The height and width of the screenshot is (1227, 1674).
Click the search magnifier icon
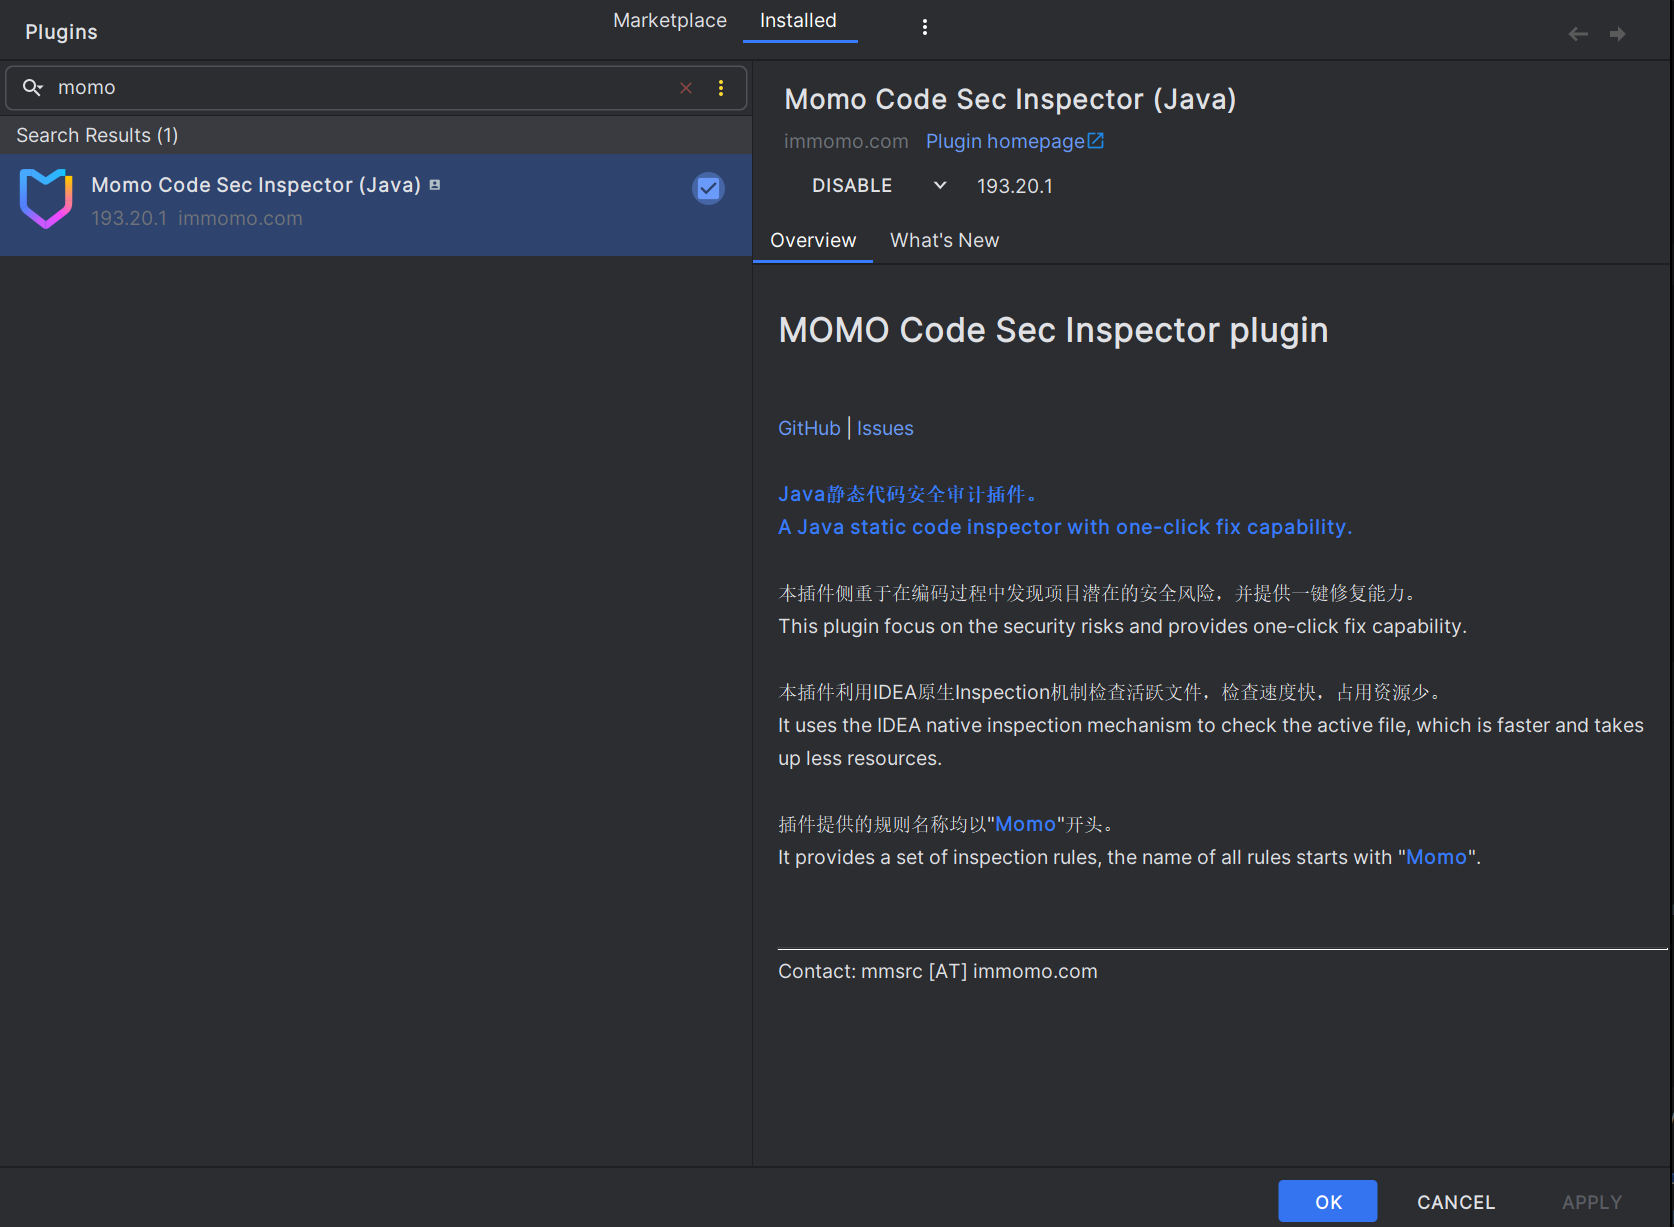click(x=32, y=88)
